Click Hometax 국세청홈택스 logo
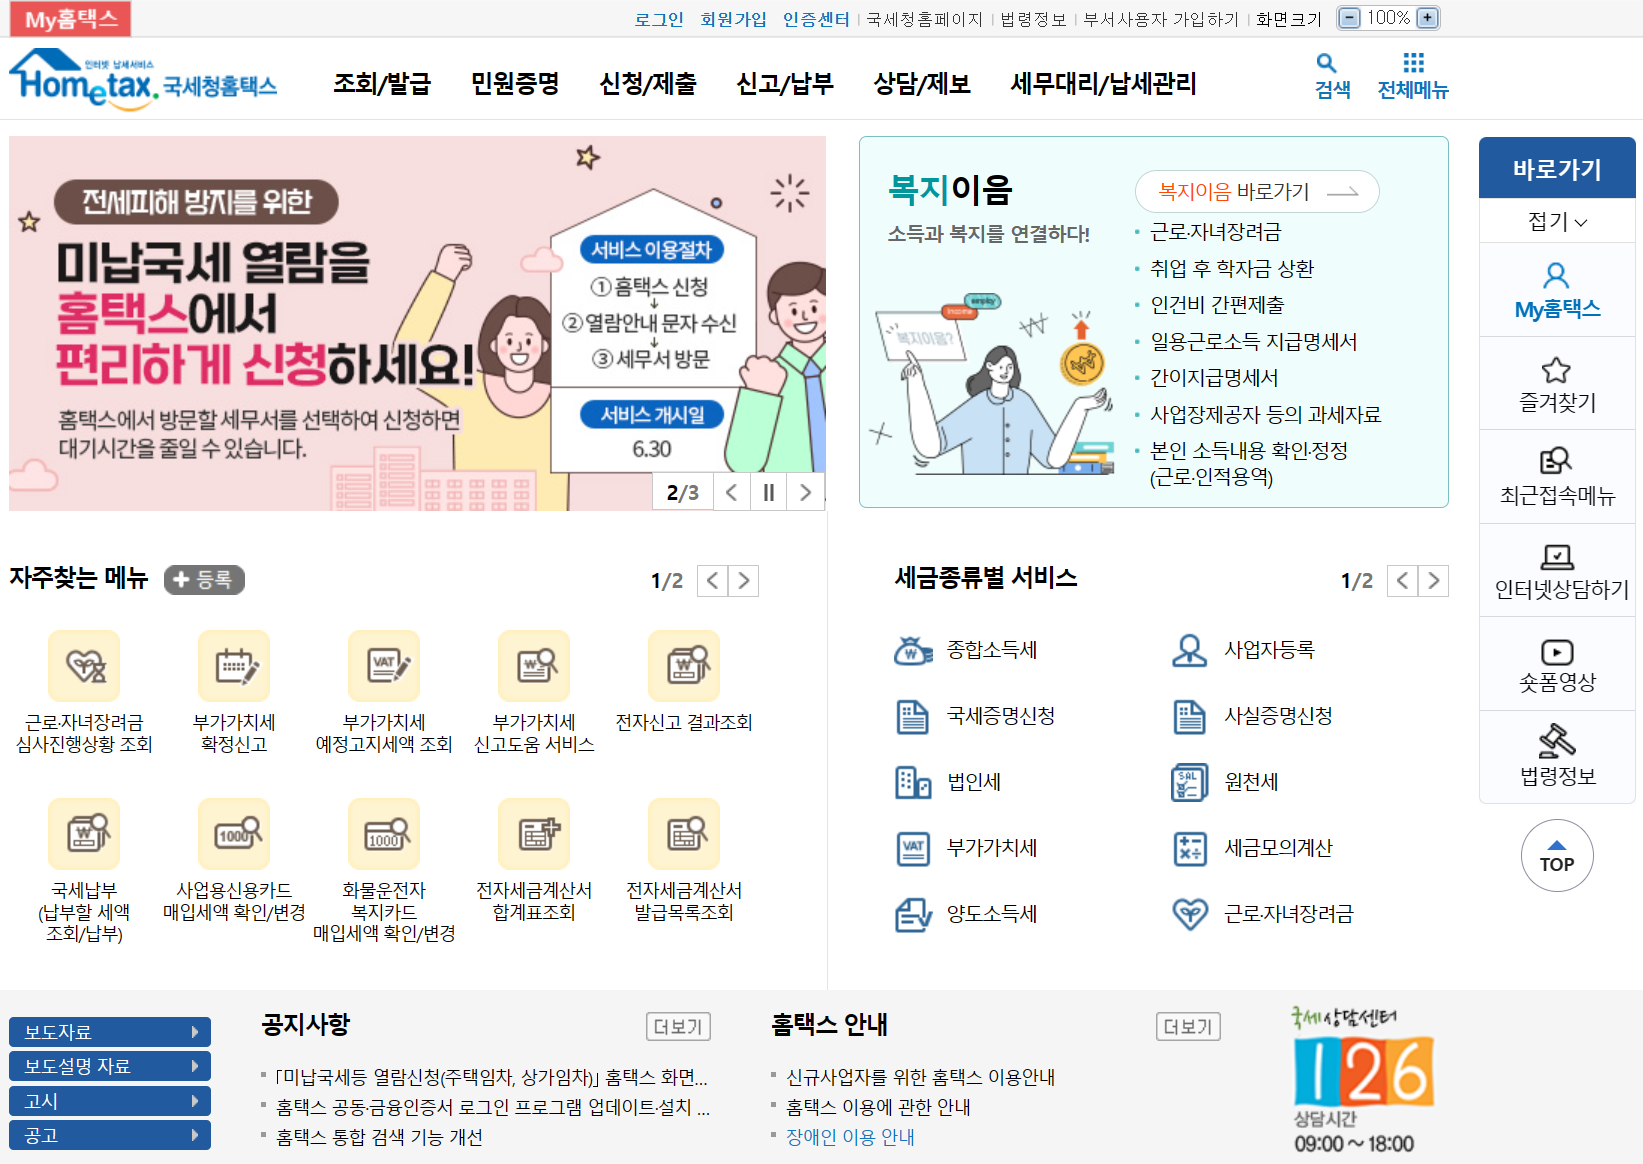This screenshot has width=1643, height=1164. (143, 79)
